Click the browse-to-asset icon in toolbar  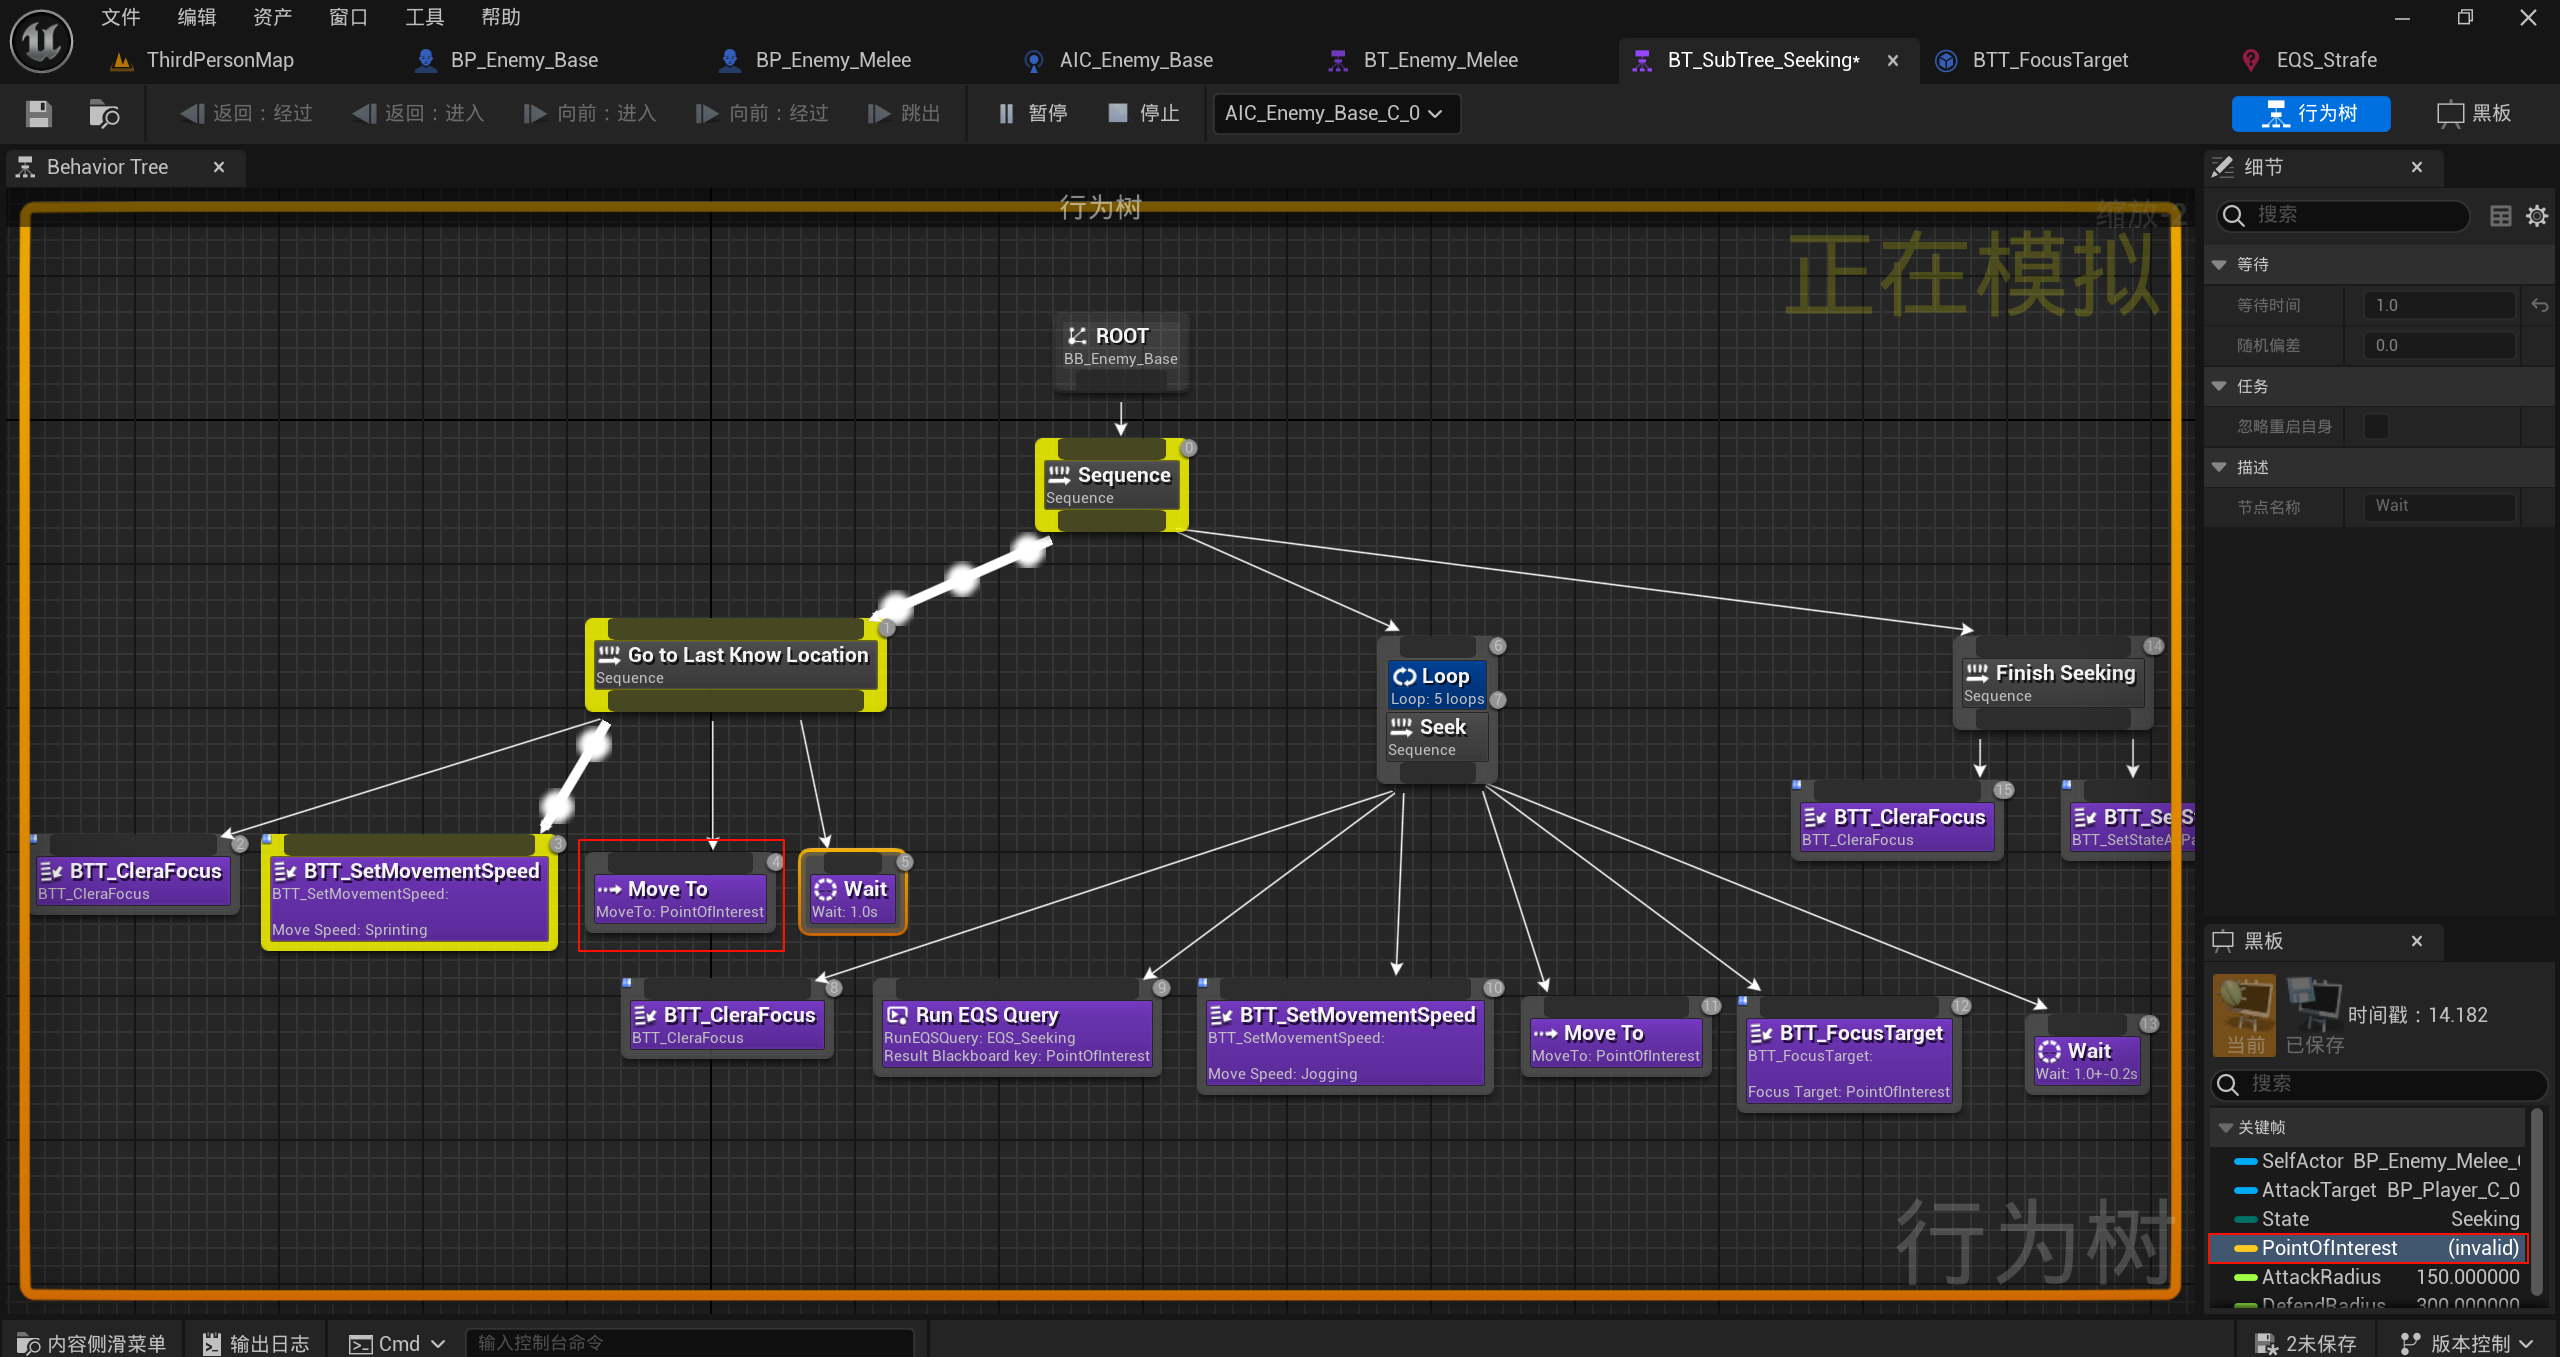[103, 114]
